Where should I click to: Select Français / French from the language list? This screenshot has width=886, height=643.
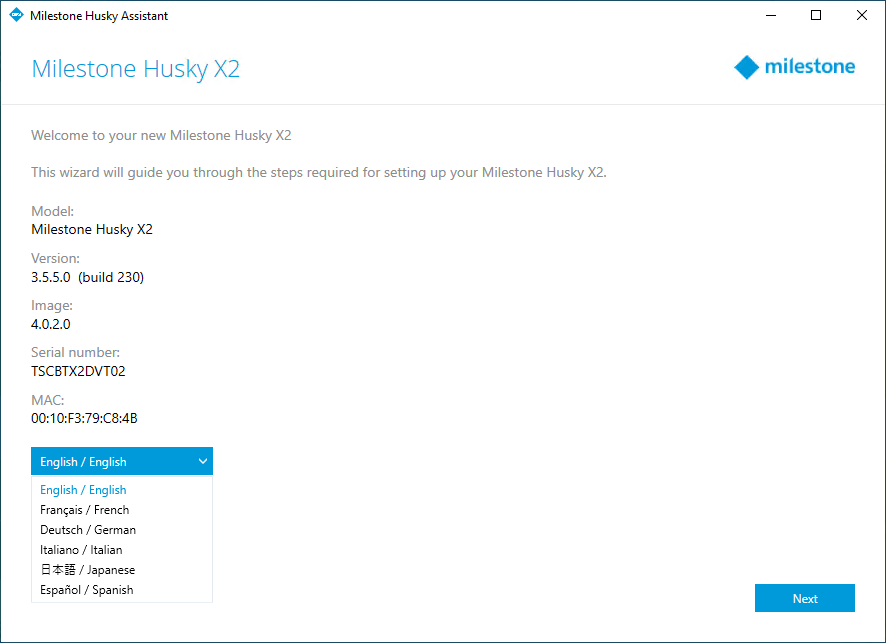(x=84, y=509)
